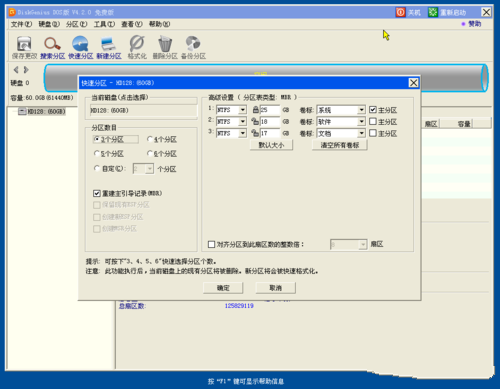
Task: Open the 工具(T) menu
Action: (104, 24)
